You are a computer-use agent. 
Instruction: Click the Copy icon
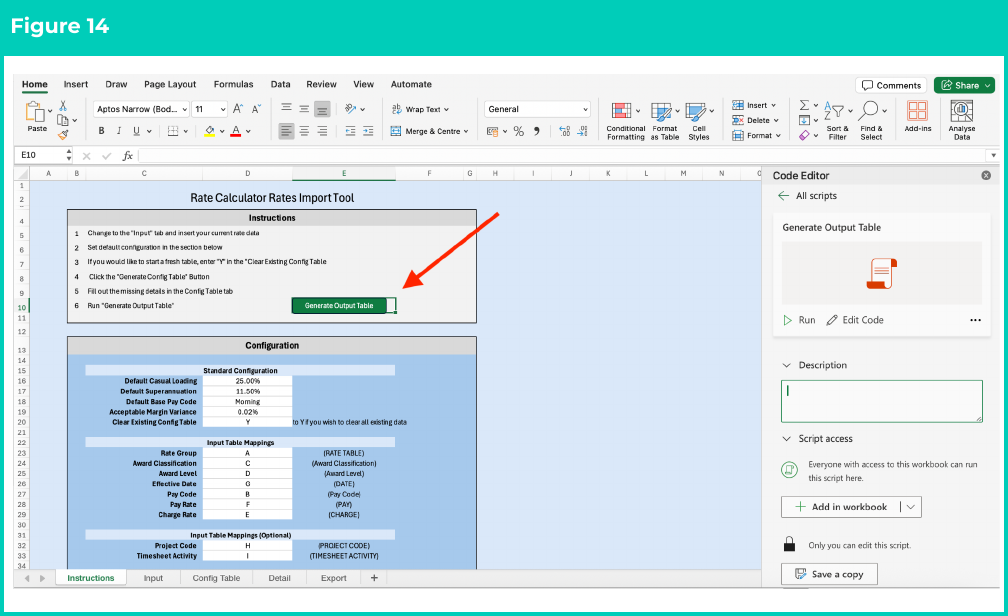[x=62, y=120]
